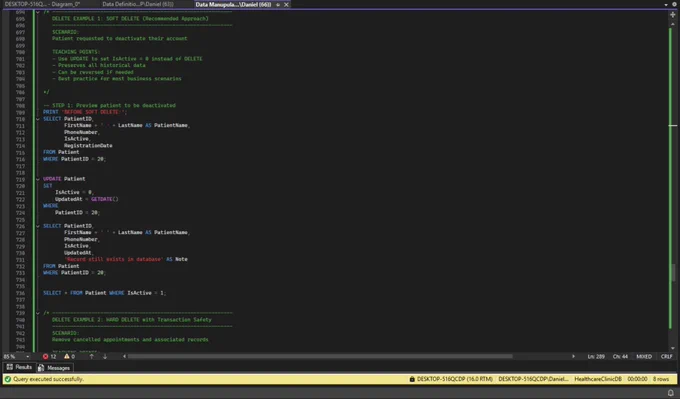
Task: Open tab well settings gear
Action: tap(675, 4)
